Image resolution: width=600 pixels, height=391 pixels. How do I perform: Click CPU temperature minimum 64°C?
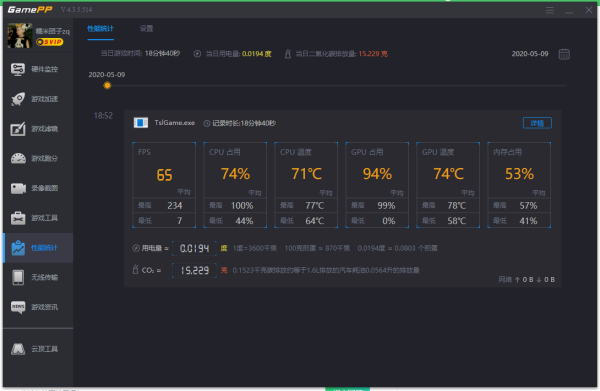tap(315, 221)
